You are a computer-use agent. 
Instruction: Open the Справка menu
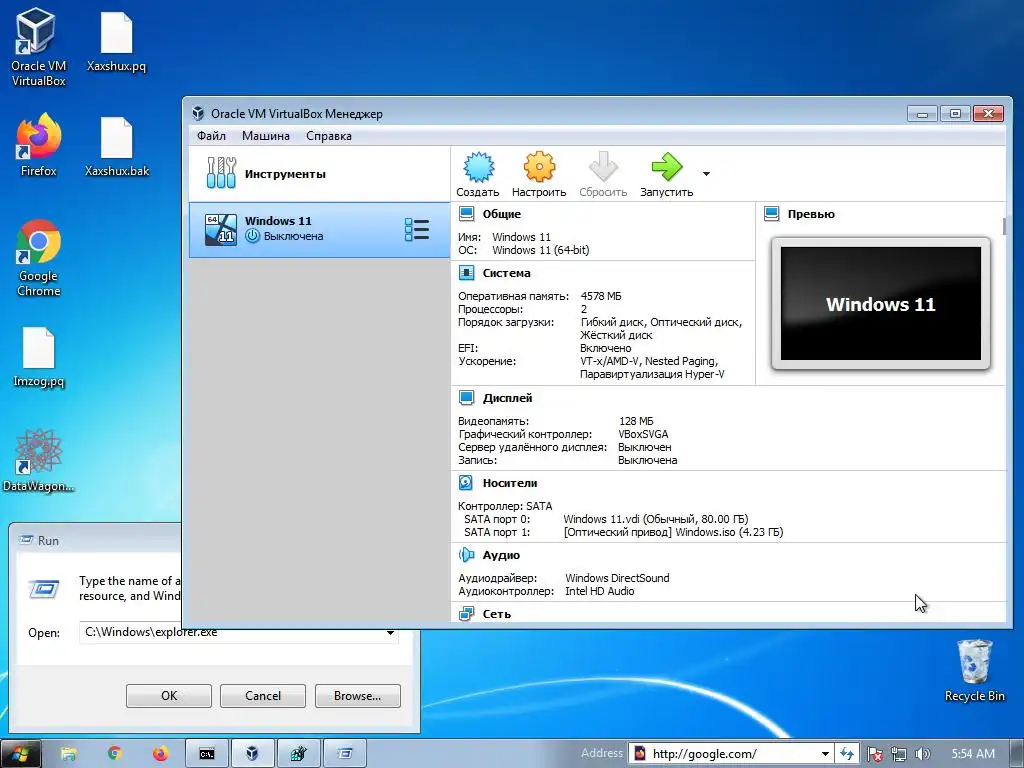[x=328, y=136]
